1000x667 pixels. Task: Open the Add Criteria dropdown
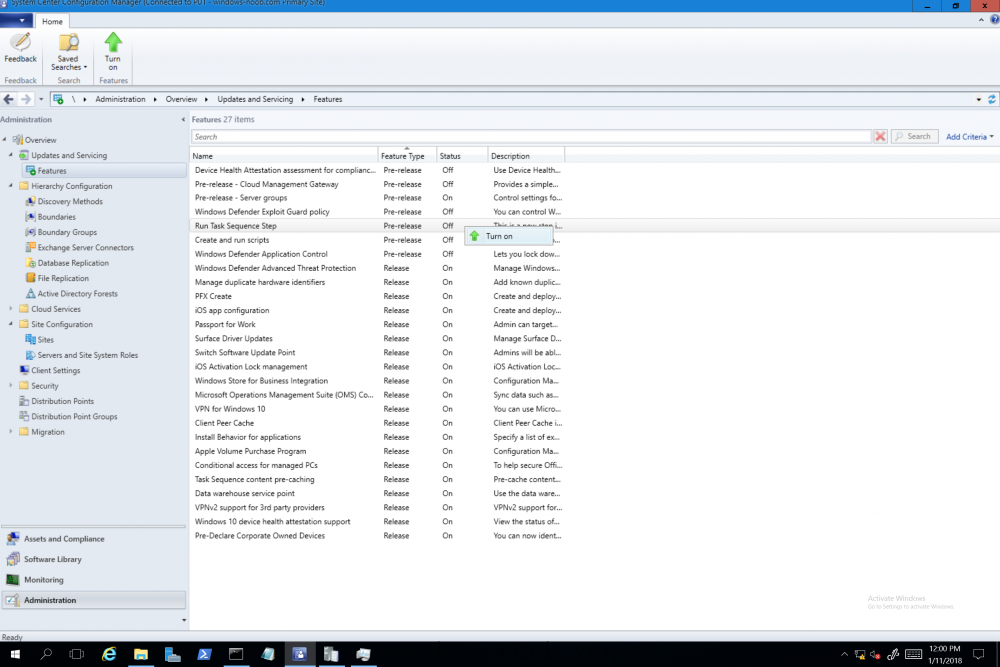coord(969,136)
